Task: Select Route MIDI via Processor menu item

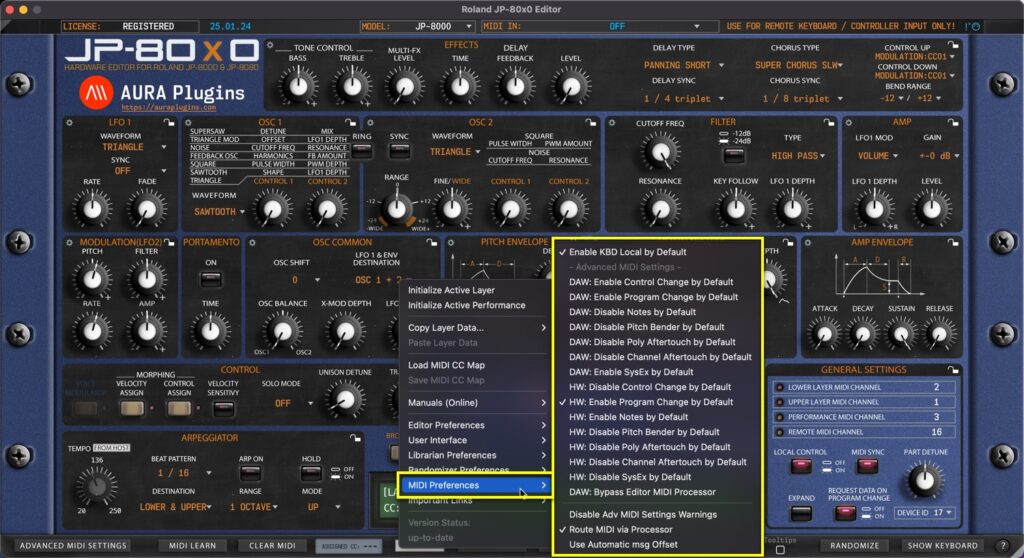Action: (x=620, y=529)
